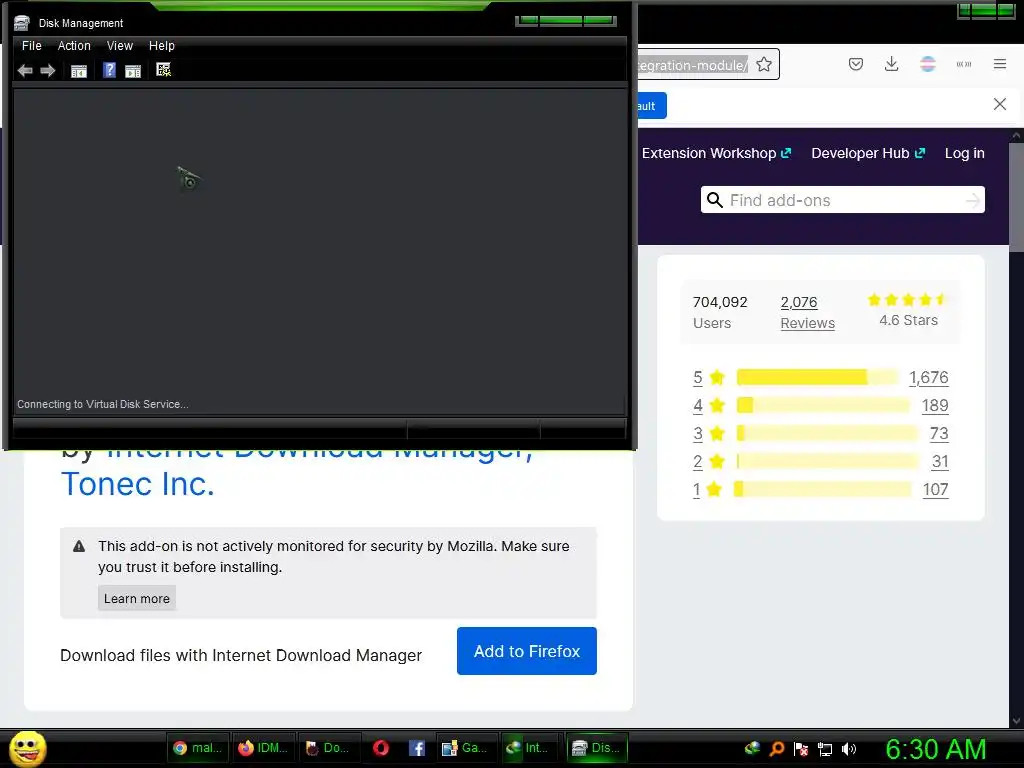Click the 6:30 AM taskbar clock

point(935,750)
